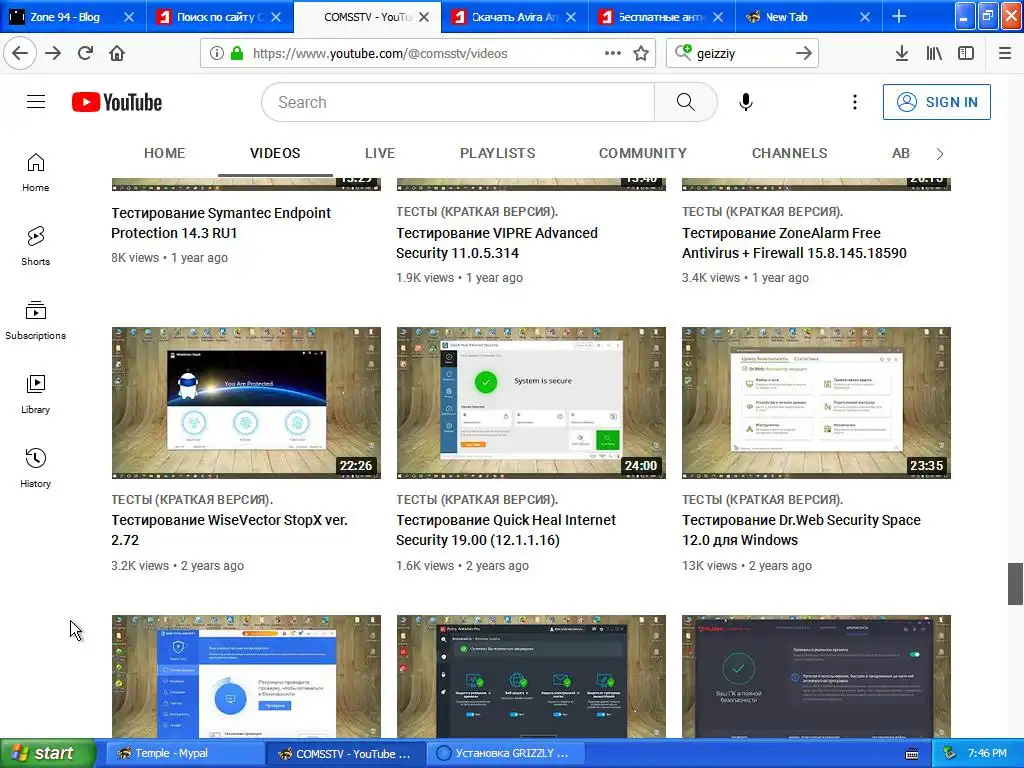
Task: Open Тестирование Symantec Endpoint Protection title
Action: click(x=221, y=223)
